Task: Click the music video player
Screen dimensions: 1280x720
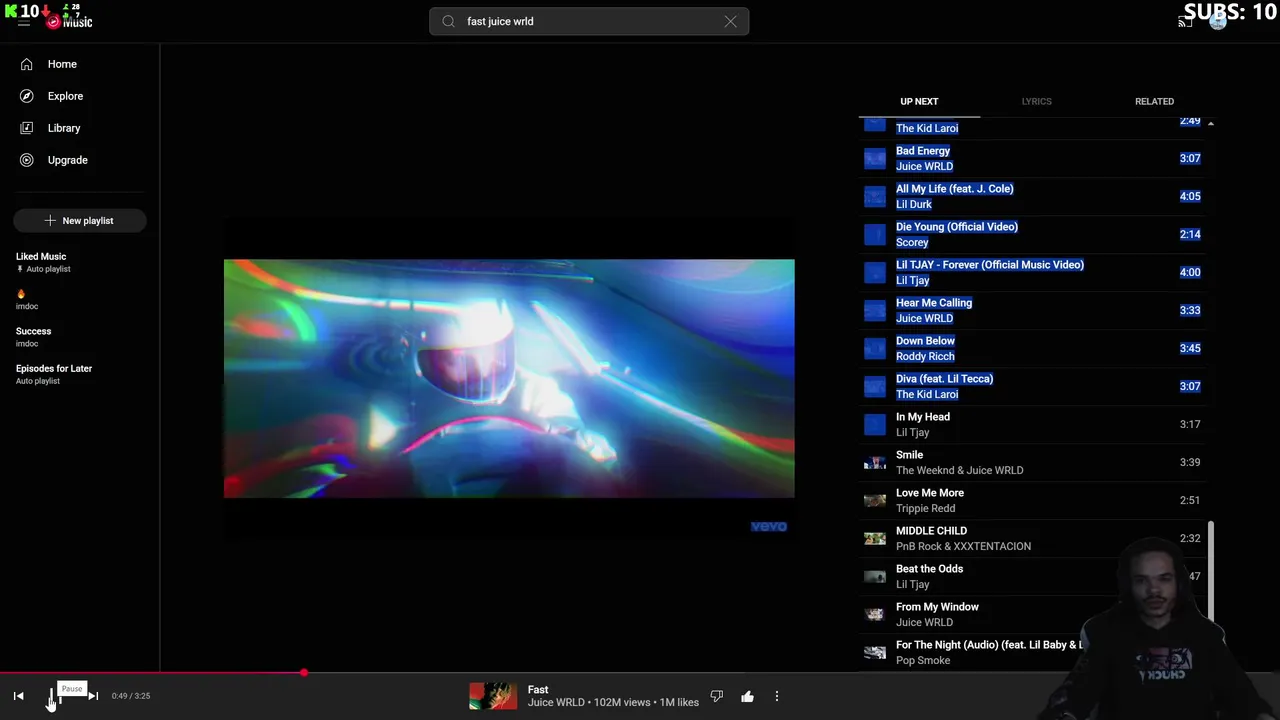Action: [x=509, y=378]
